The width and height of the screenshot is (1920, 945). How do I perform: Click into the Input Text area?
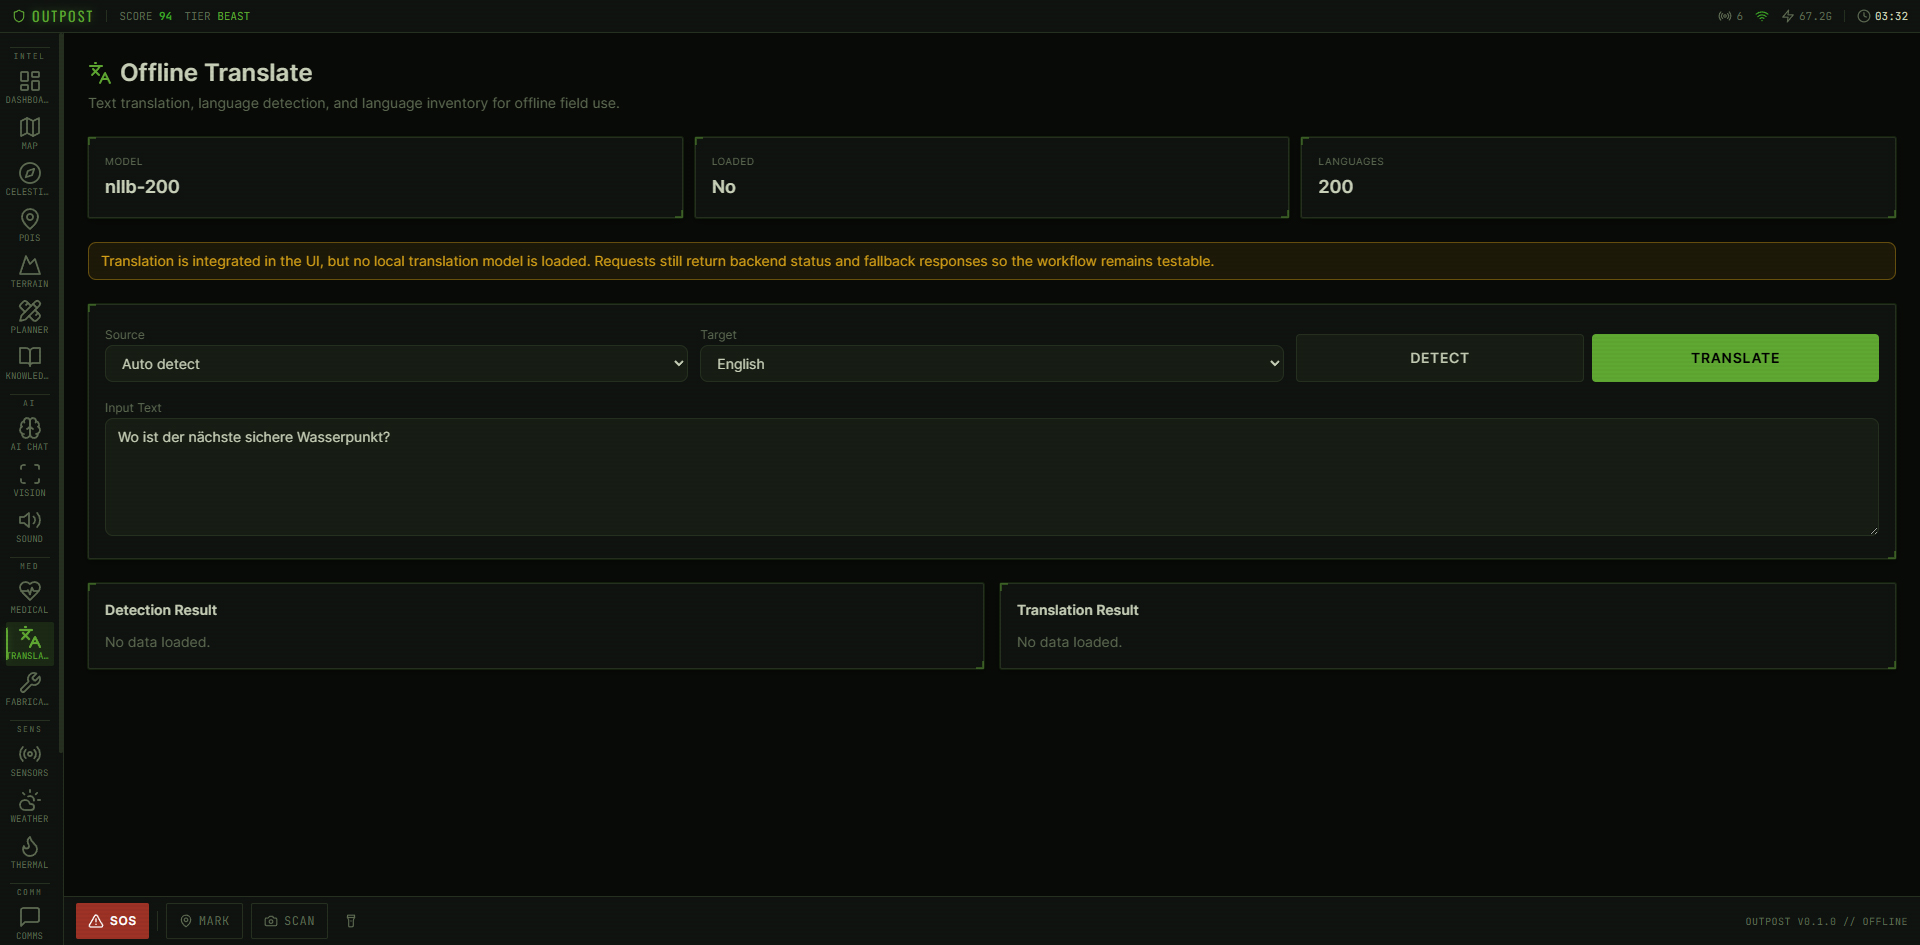(990, 477)
